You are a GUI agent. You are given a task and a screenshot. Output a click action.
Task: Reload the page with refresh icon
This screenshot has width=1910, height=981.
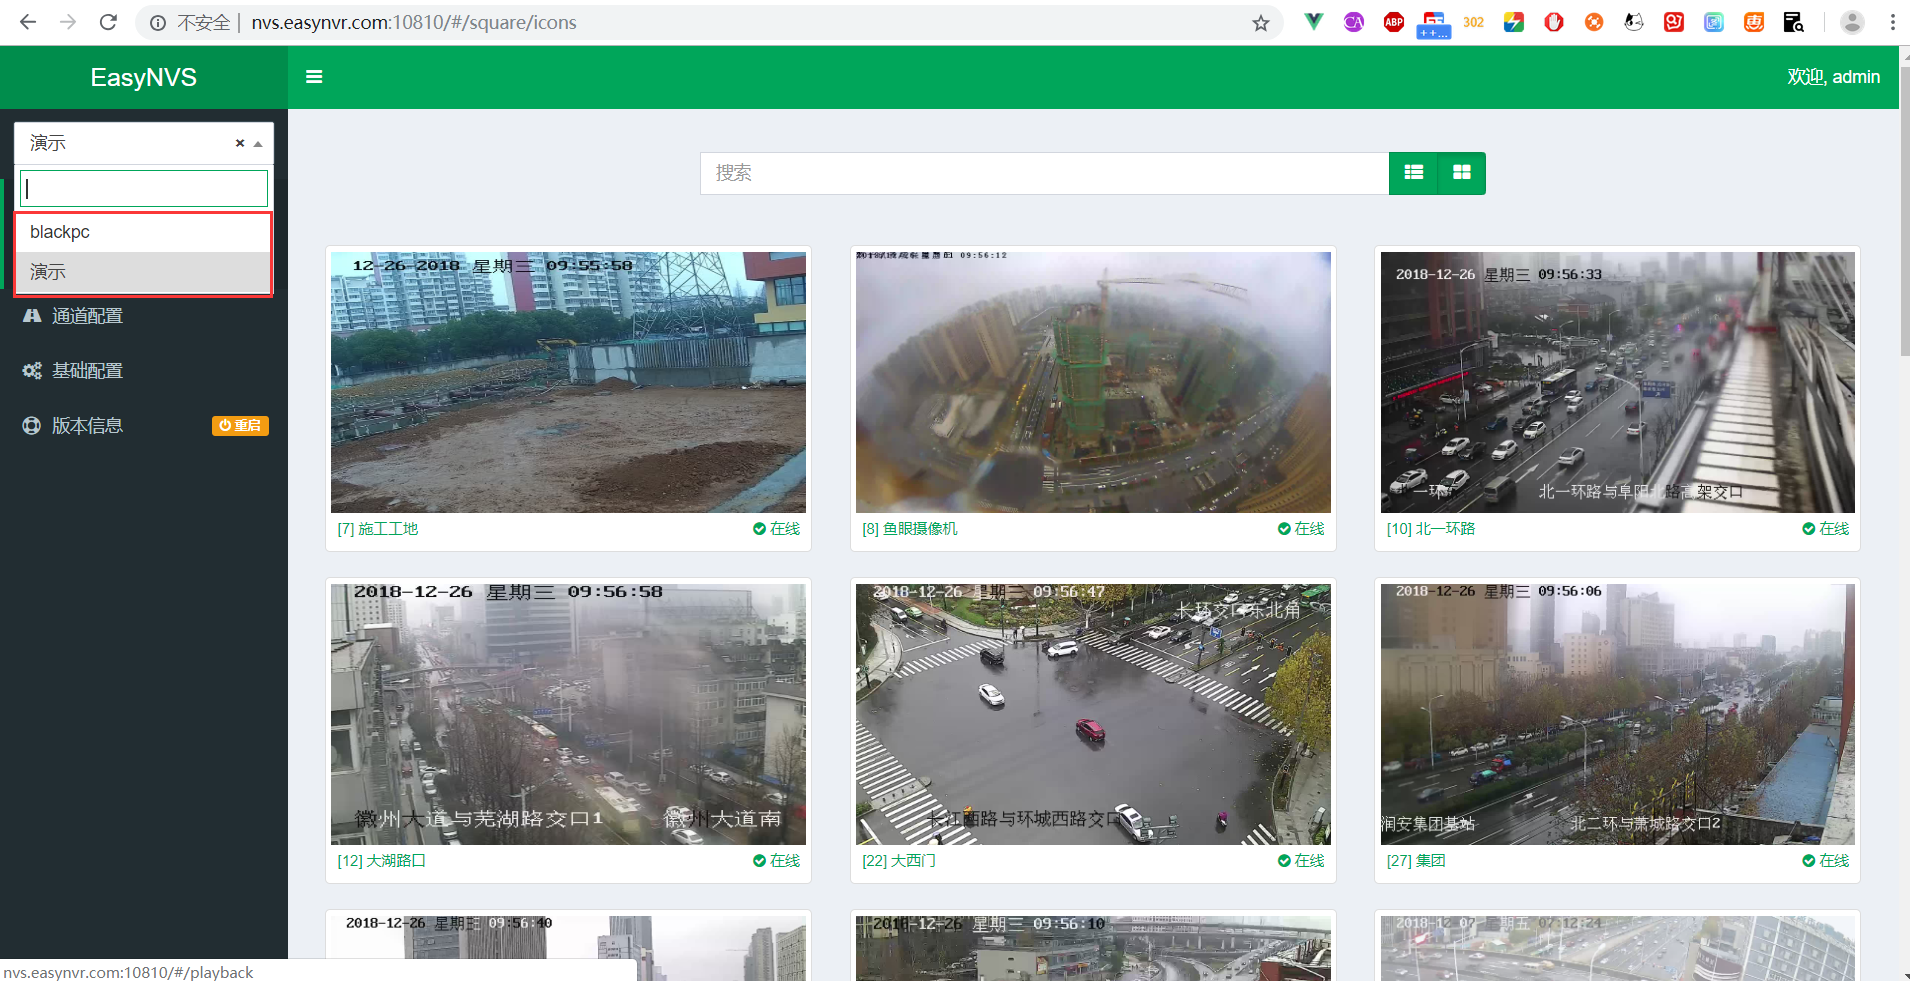108,22
